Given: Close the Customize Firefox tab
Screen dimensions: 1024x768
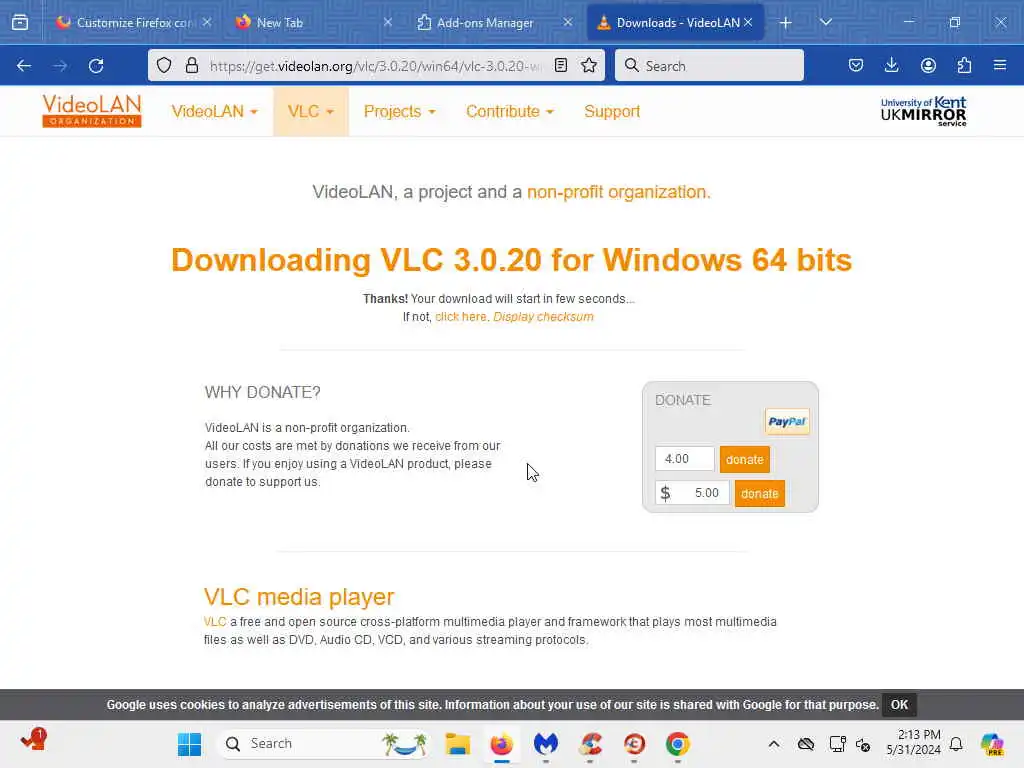Looking at the screenshot, I should (x=207, y=22).
